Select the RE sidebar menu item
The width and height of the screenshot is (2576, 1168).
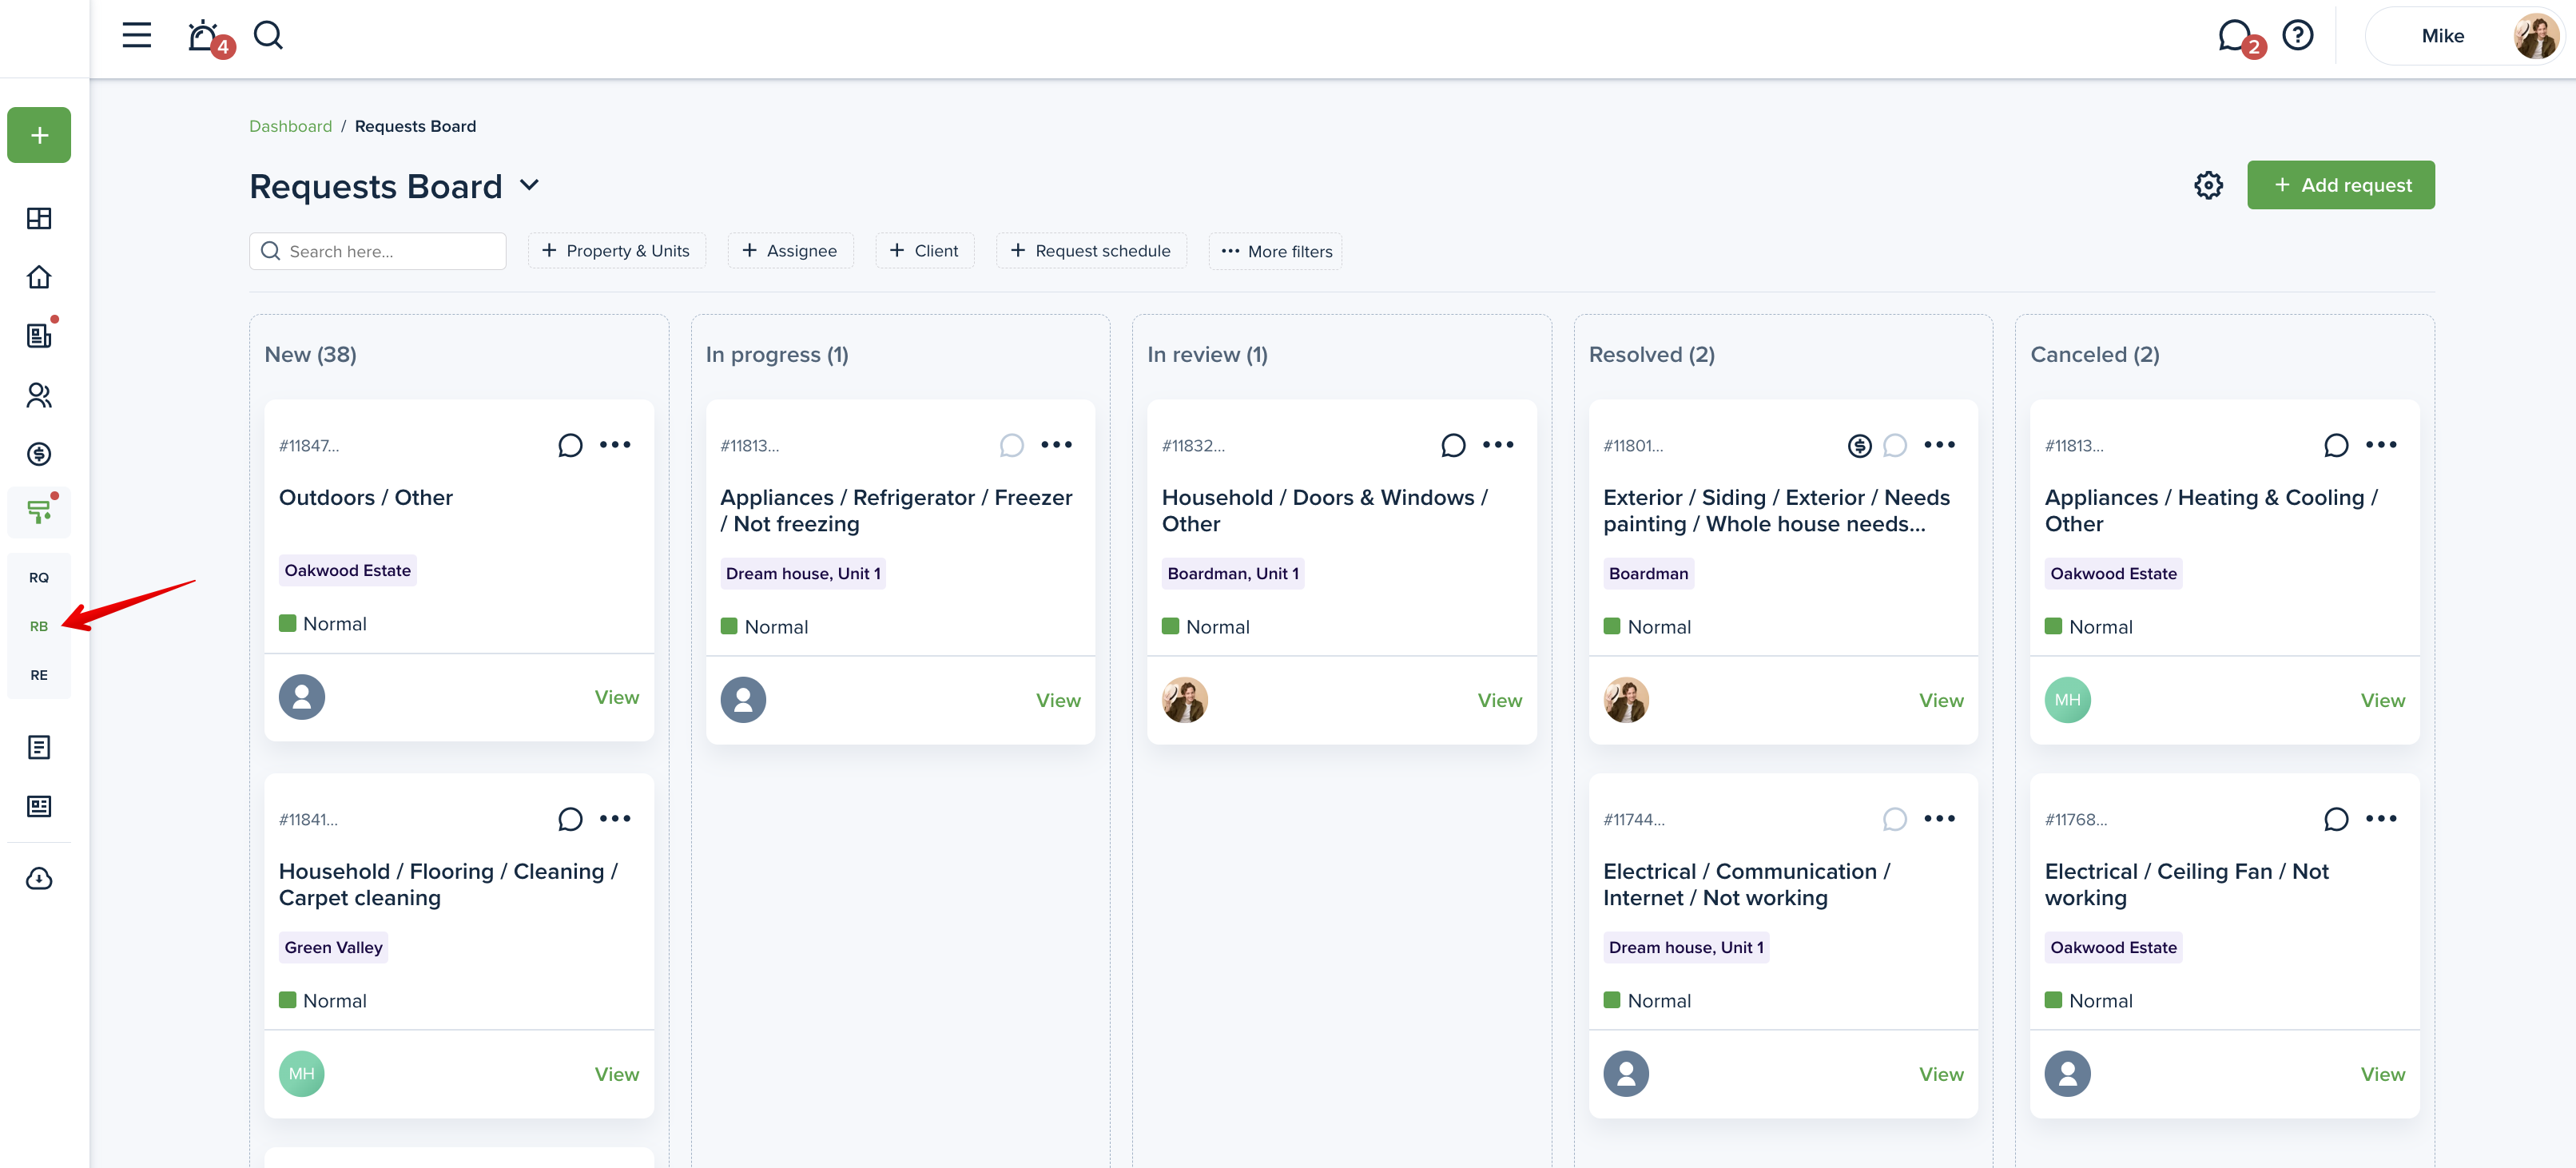tap(39, 675)
